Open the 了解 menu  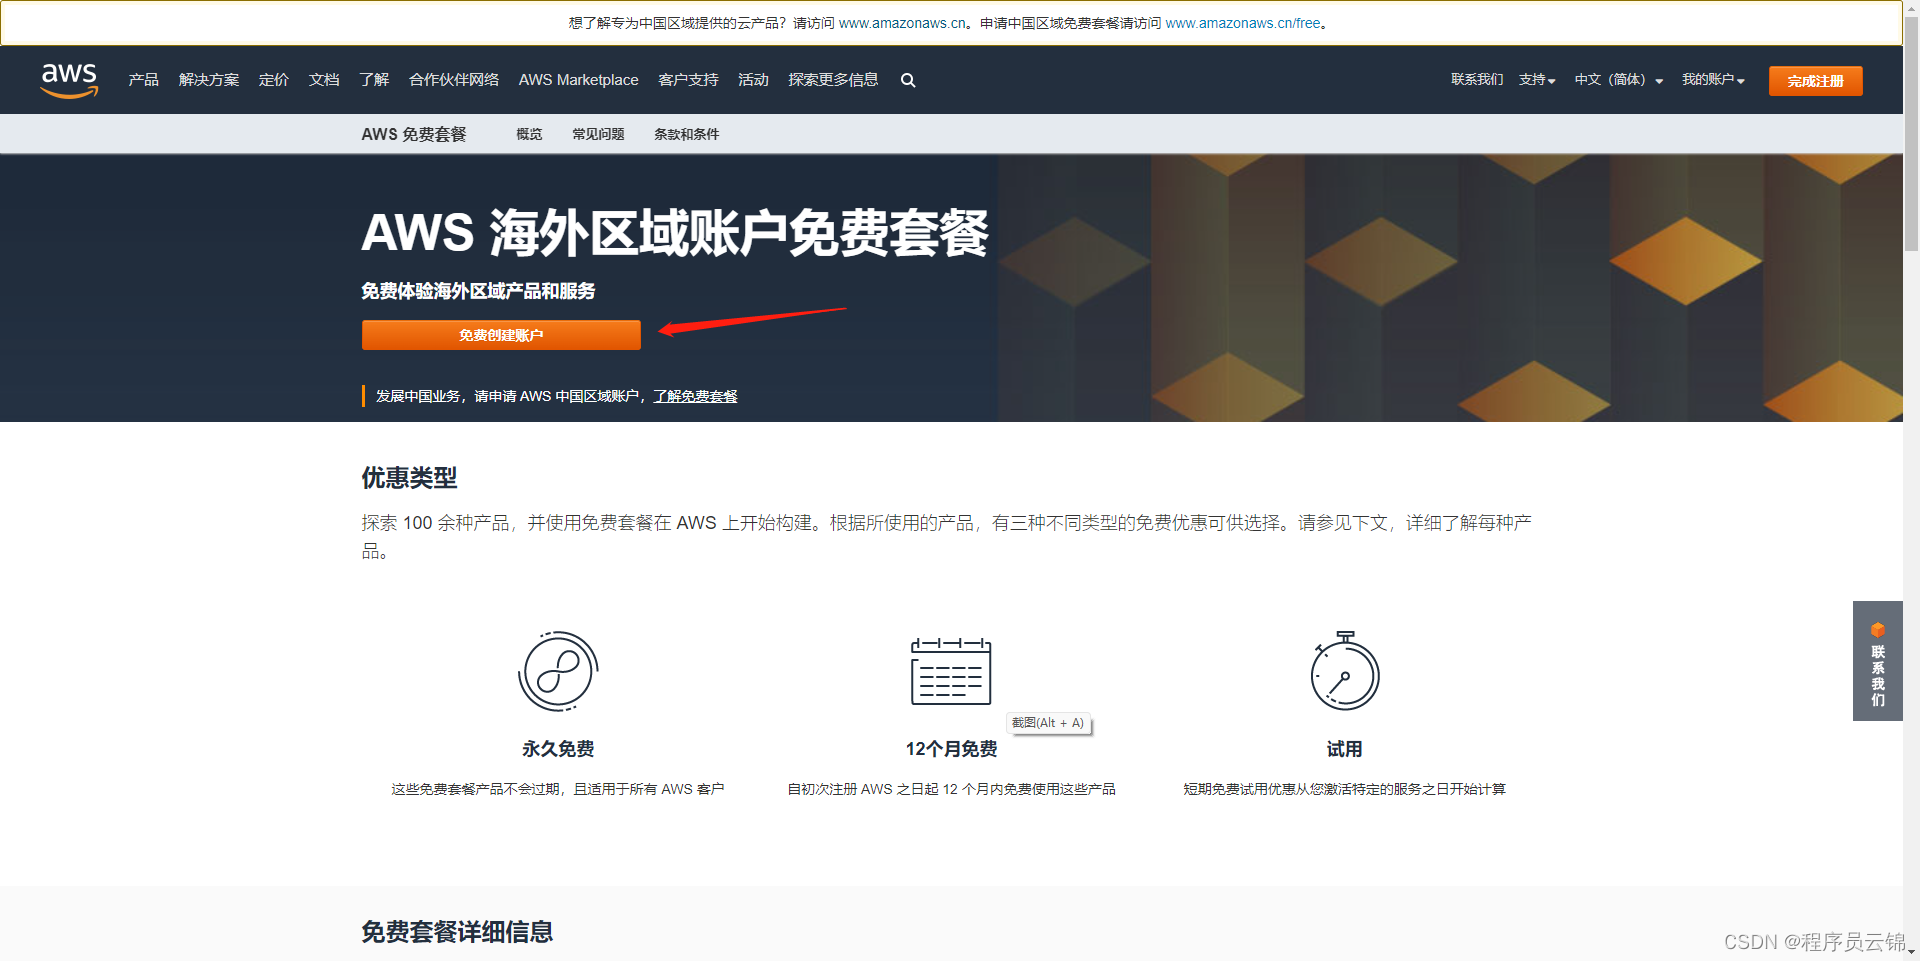coord(374,80)
